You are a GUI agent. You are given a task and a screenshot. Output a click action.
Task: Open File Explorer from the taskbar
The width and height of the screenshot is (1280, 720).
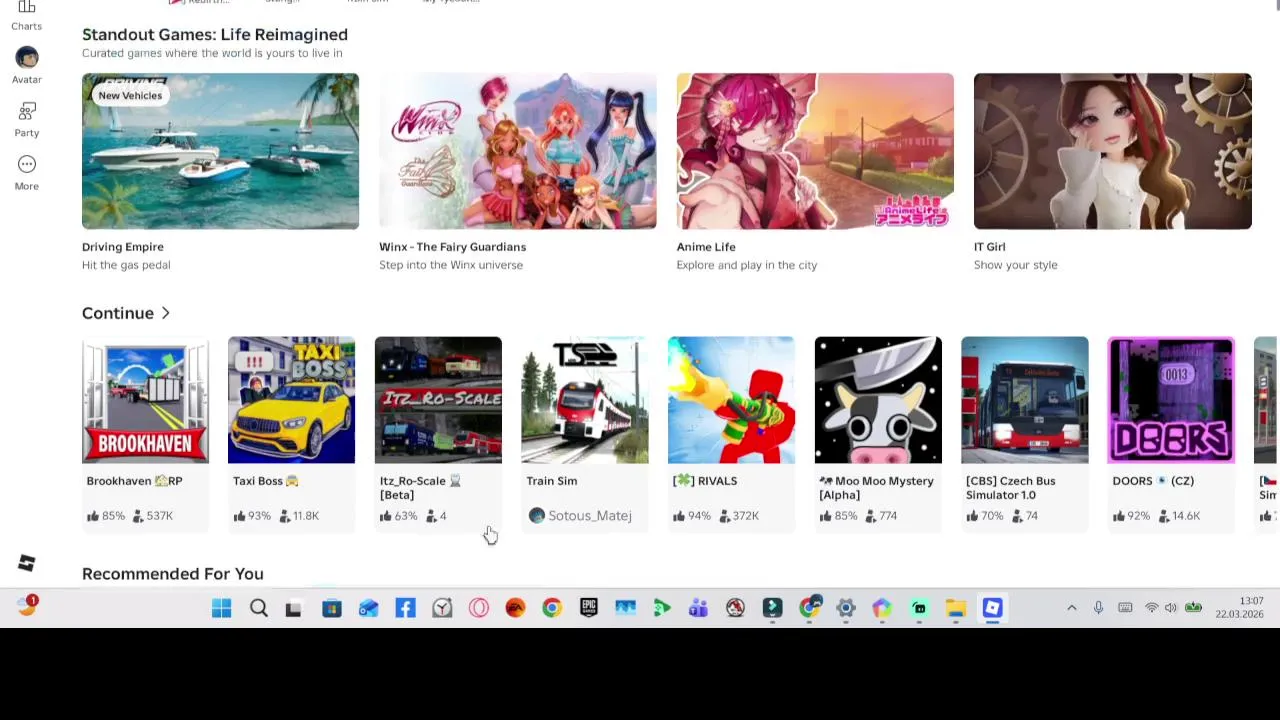click(956, 608)
